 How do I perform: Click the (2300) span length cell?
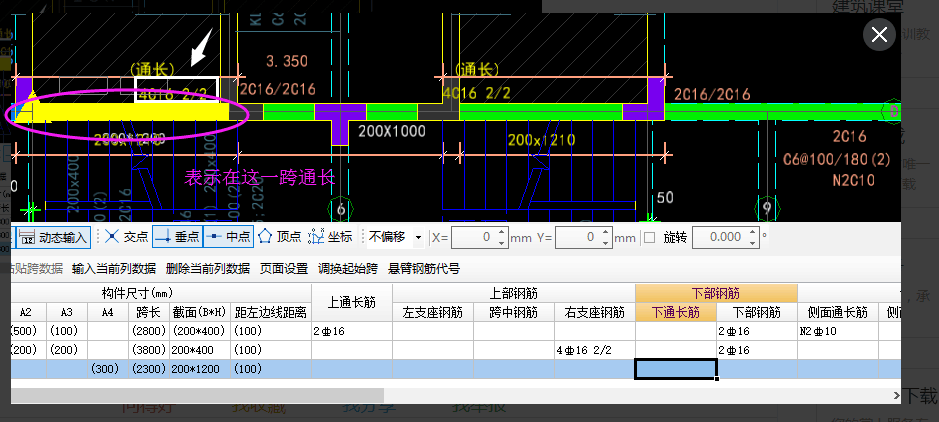[149, 369]
